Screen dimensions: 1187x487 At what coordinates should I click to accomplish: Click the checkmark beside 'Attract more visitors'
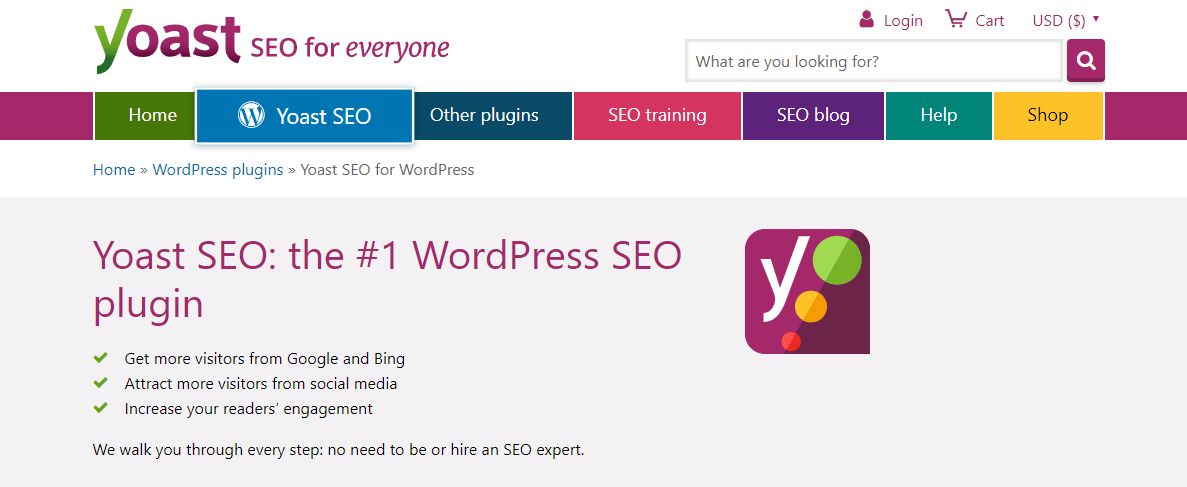point(100,382)
